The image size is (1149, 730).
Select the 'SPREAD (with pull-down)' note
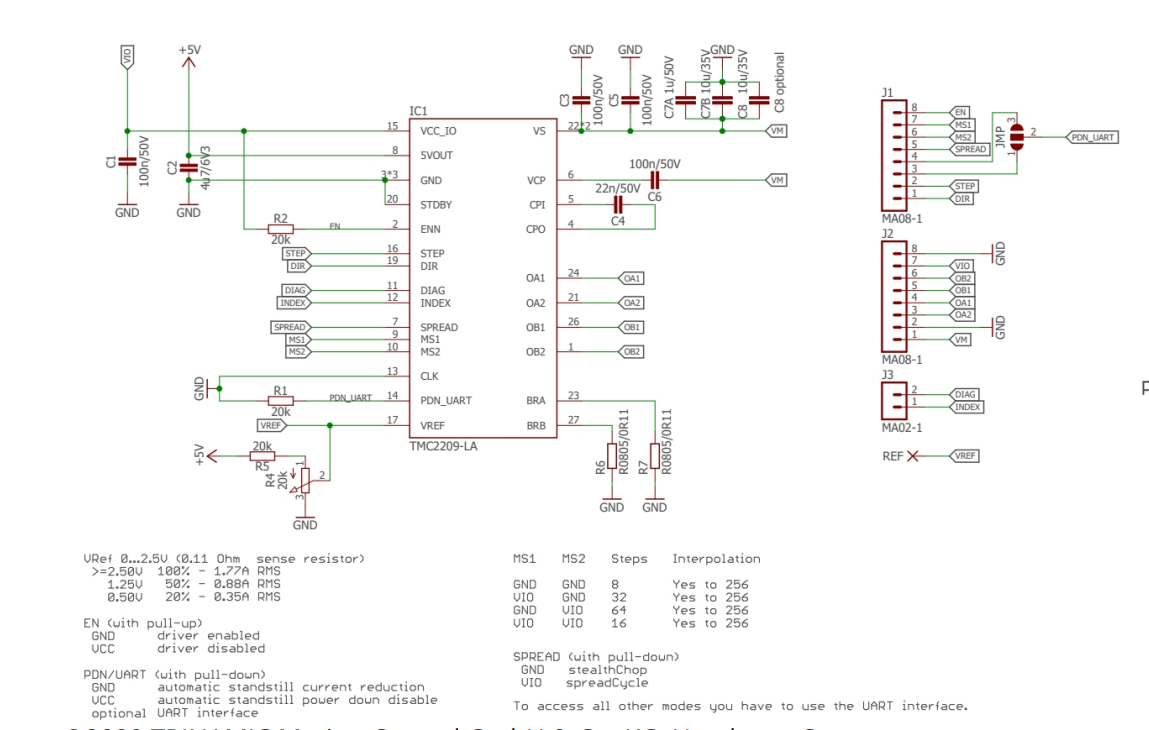(596, 657)
